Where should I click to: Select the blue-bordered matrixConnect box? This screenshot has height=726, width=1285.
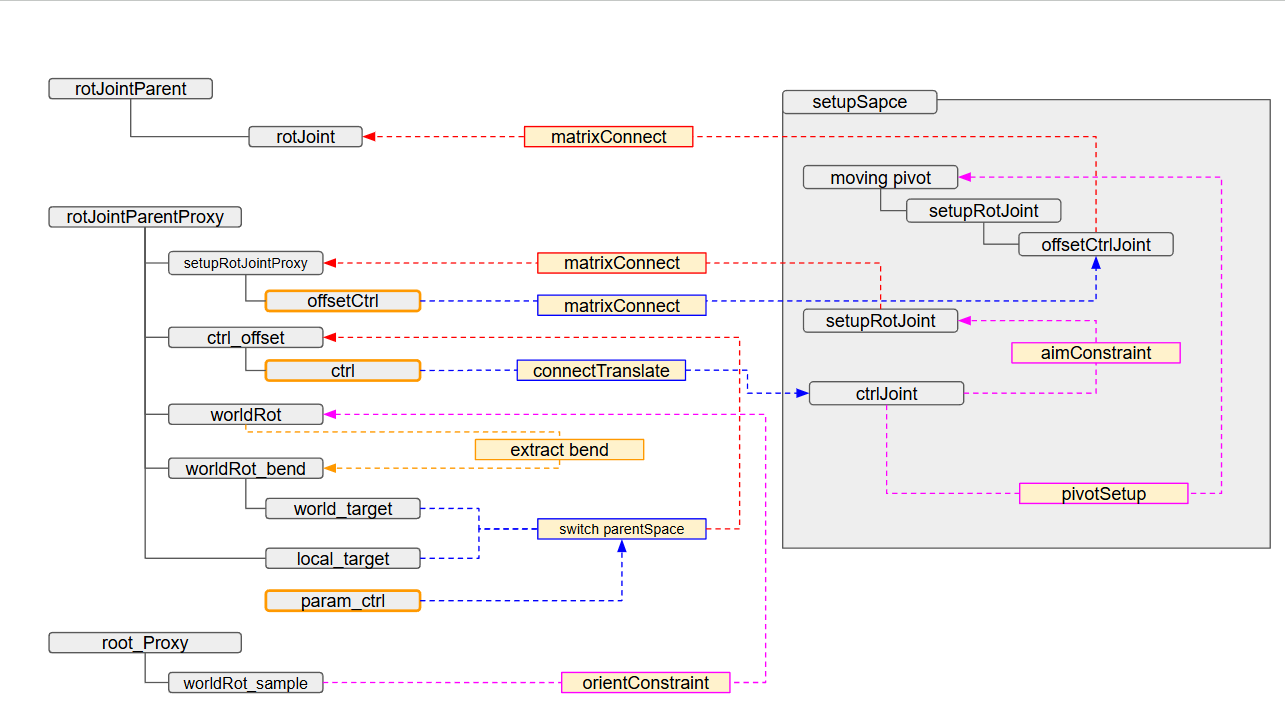[x=621, y=306]
